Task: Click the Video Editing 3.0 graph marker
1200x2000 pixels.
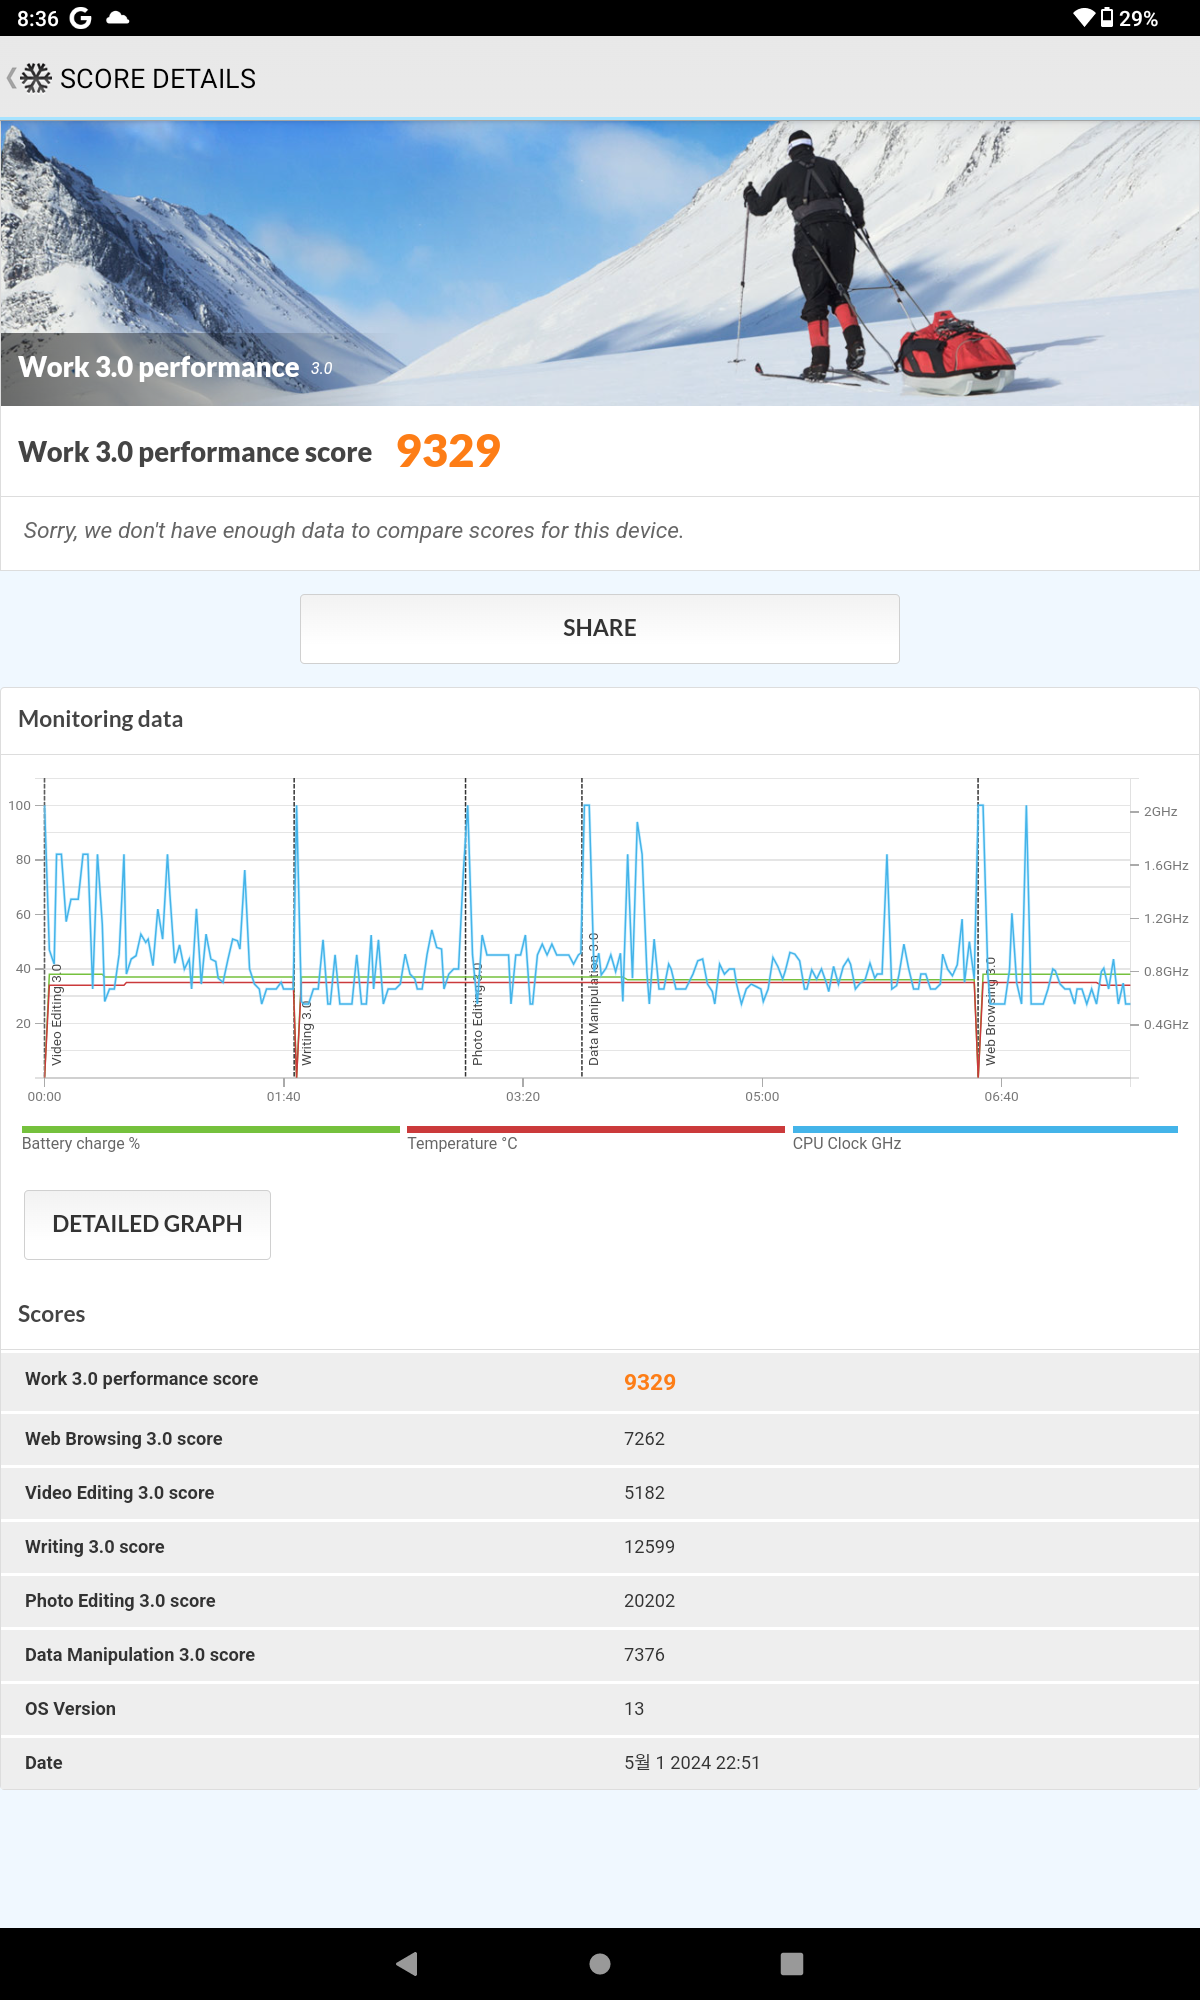Action: 57,1014
